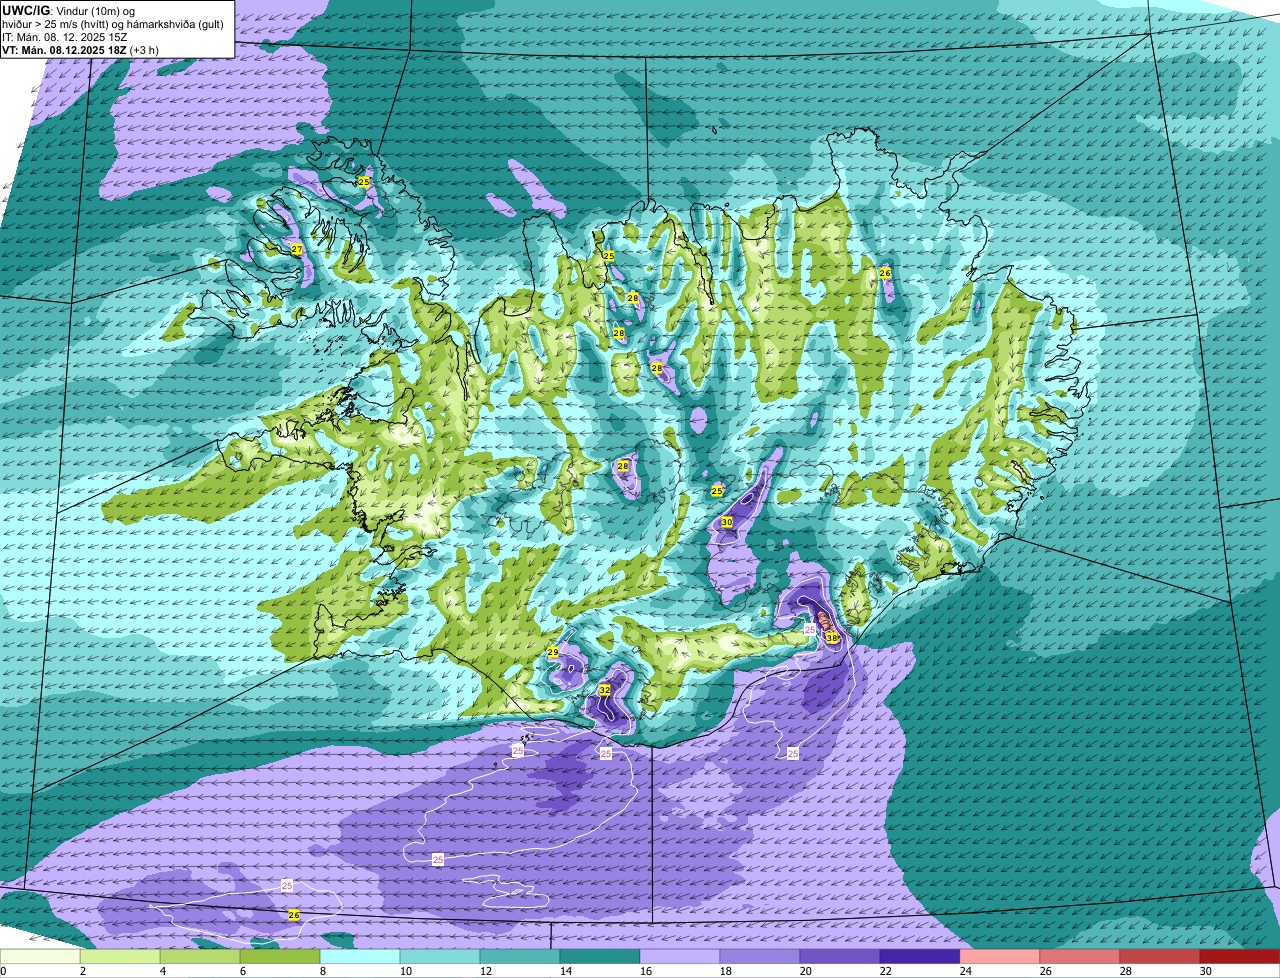Select the 18–20 m/s purple legend swatch

760,956
